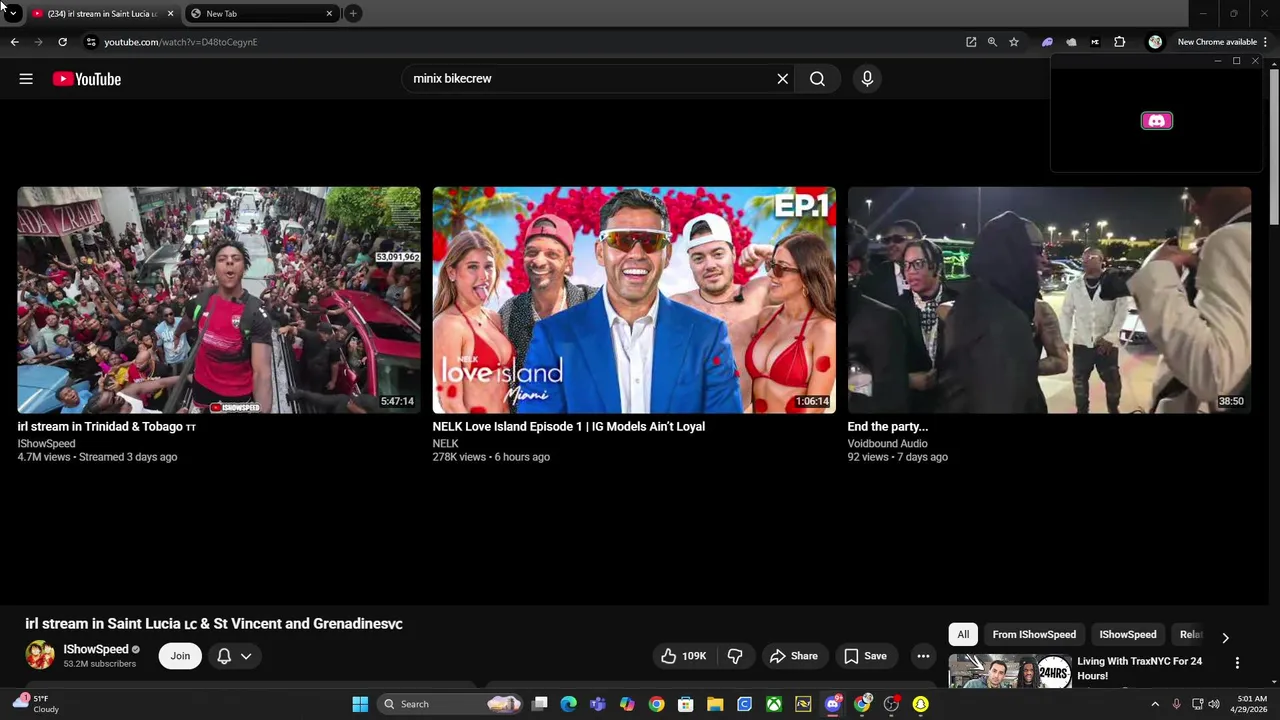Screen dimensions: 1280x720
Task: Join the IShowSpeed channel membership
Action: 180,656
